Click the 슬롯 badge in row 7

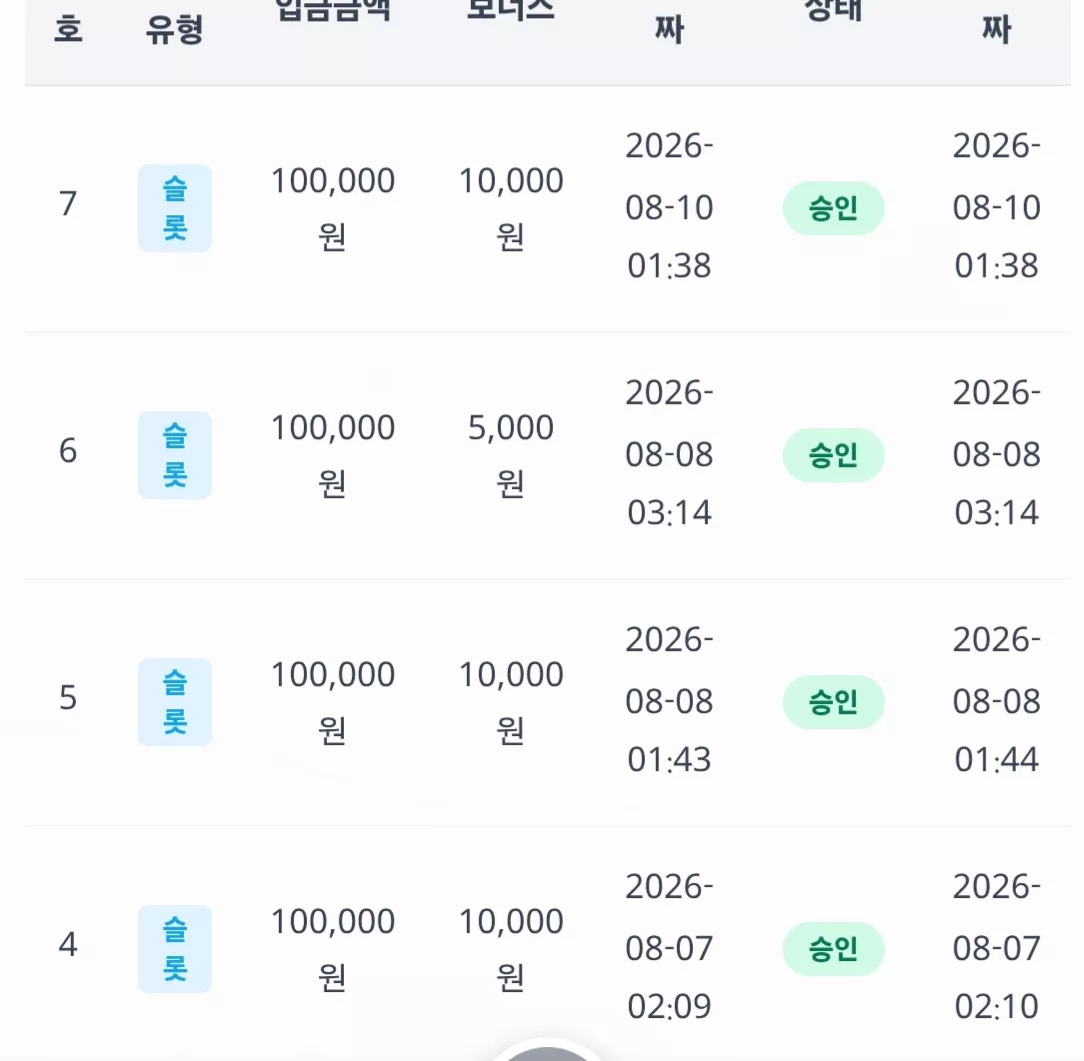(x=175, y=208)
